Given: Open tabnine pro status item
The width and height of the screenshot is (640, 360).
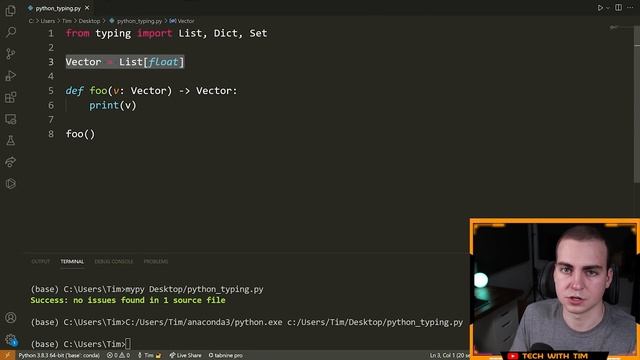Looking at the screenshot, I should [x=226, y=356].
